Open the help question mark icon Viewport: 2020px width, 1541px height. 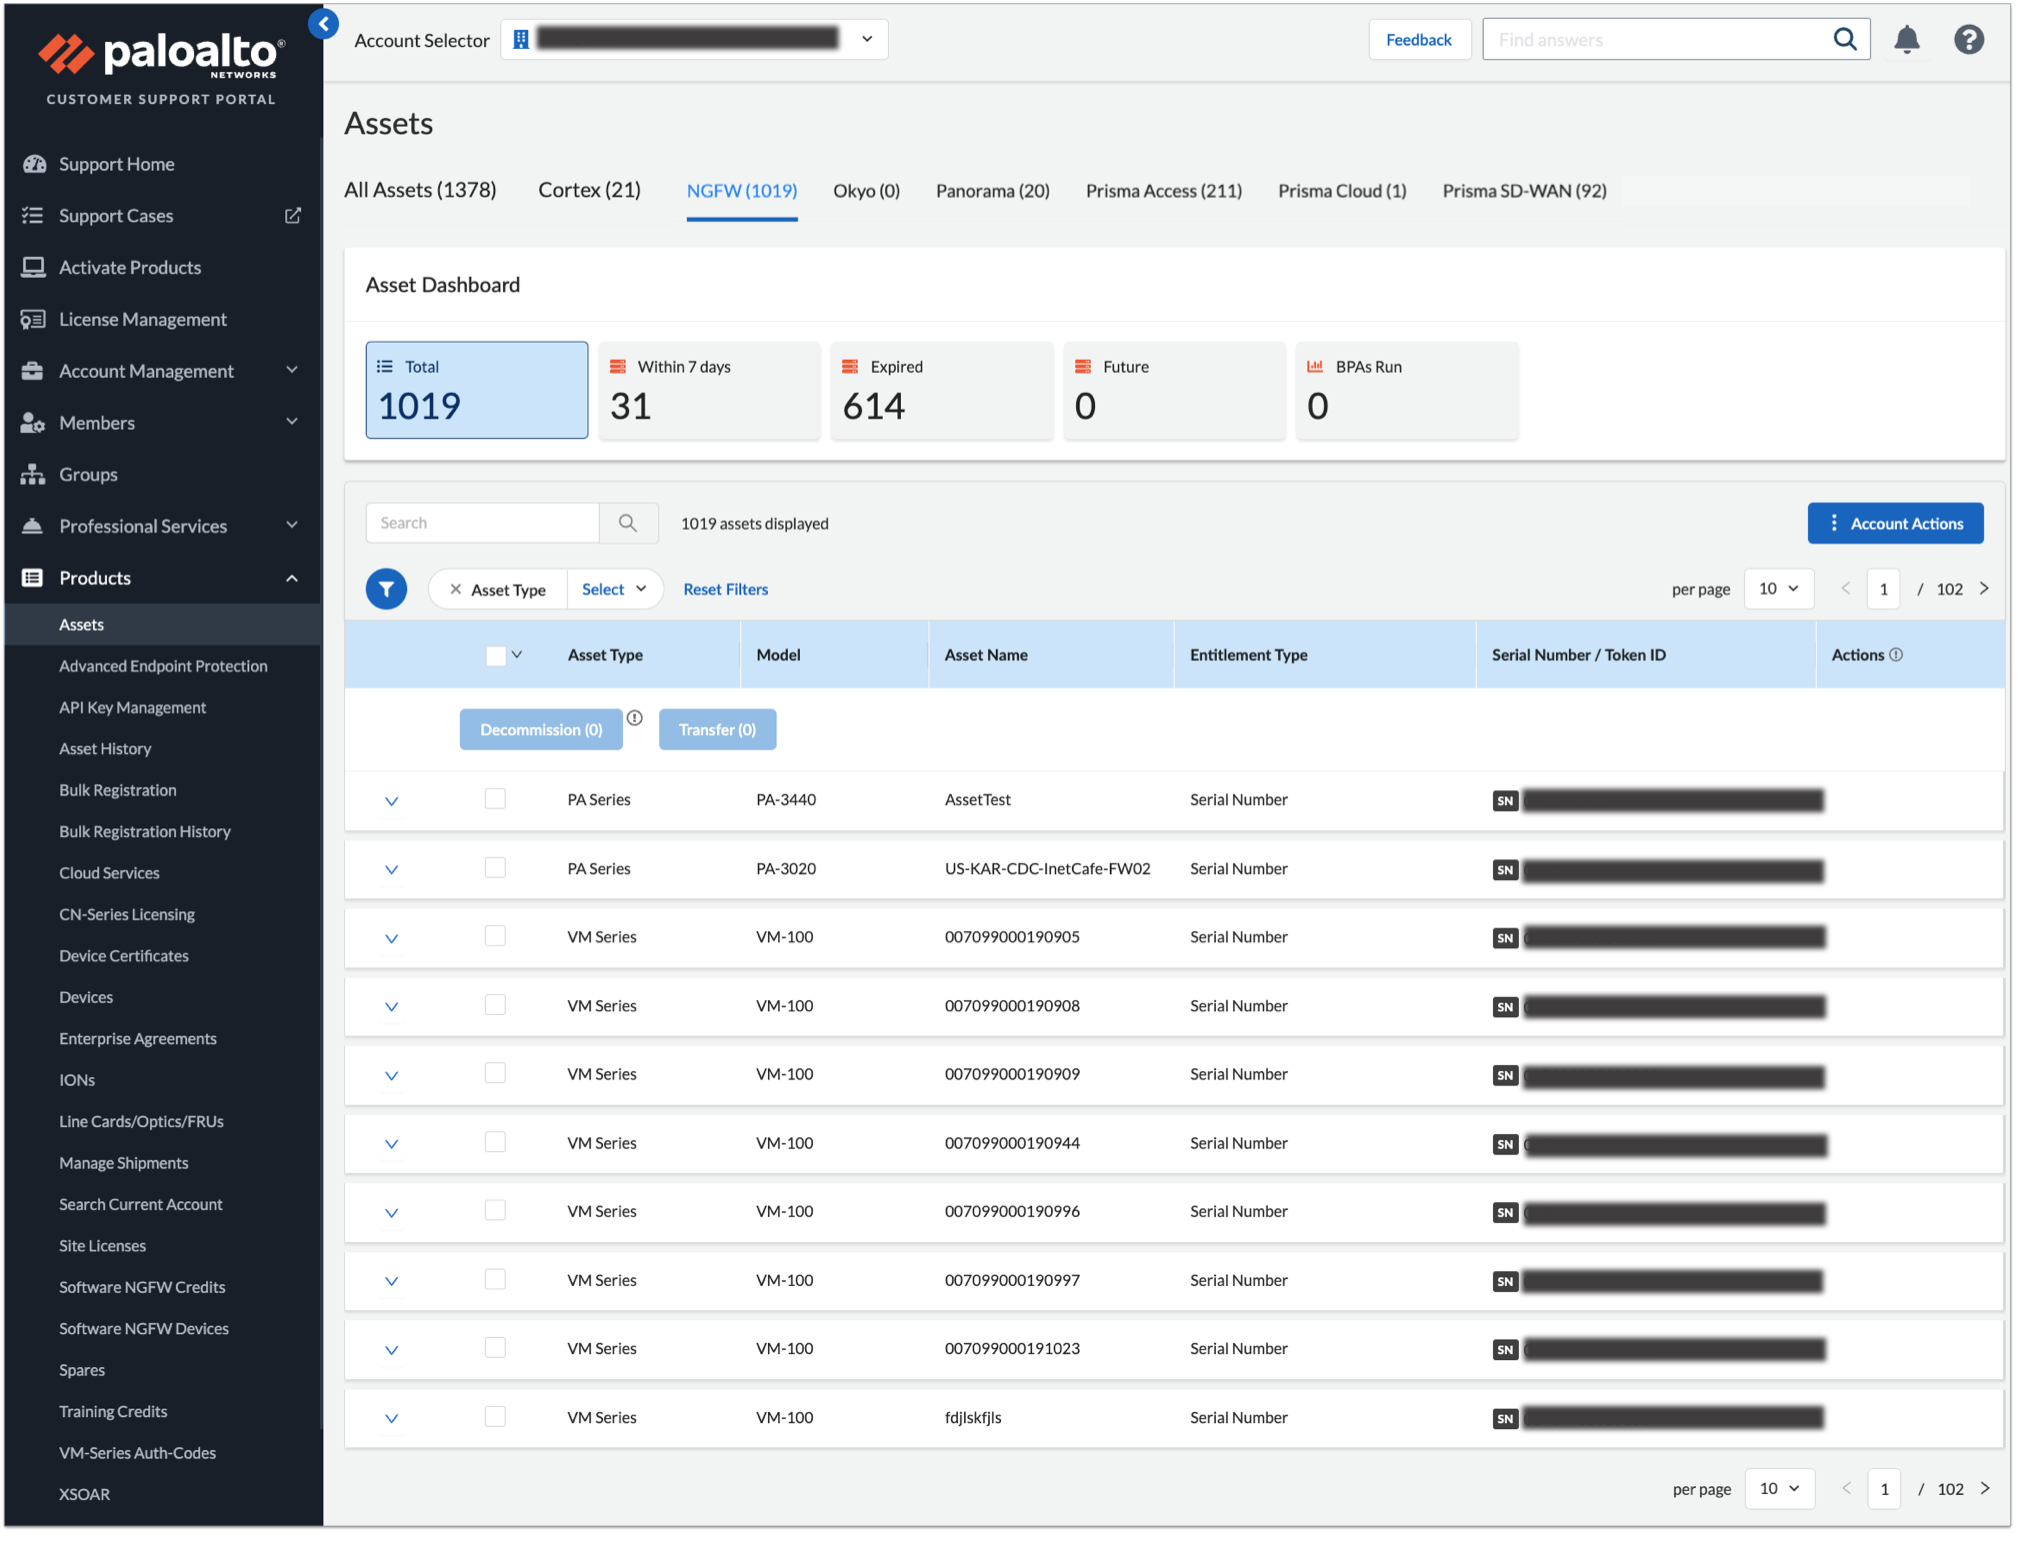pyautogui.click(x=1968, y=40)
